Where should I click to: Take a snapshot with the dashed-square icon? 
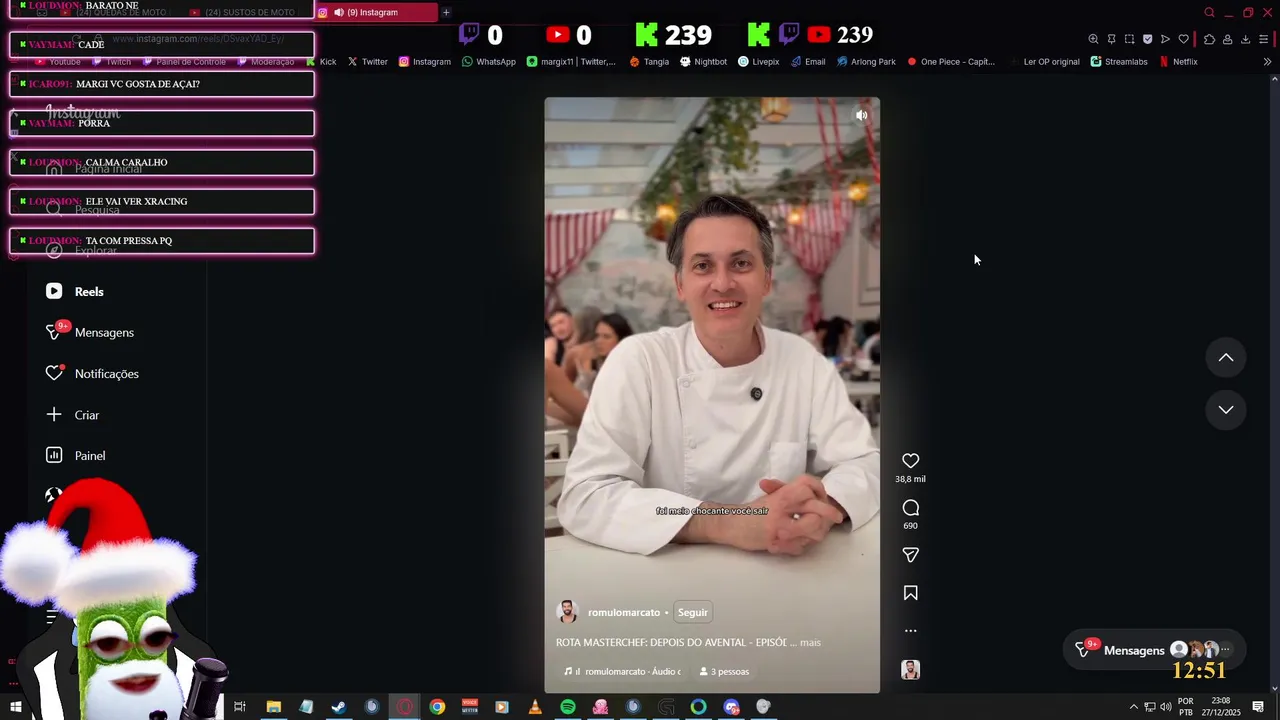coord(1129,39)
